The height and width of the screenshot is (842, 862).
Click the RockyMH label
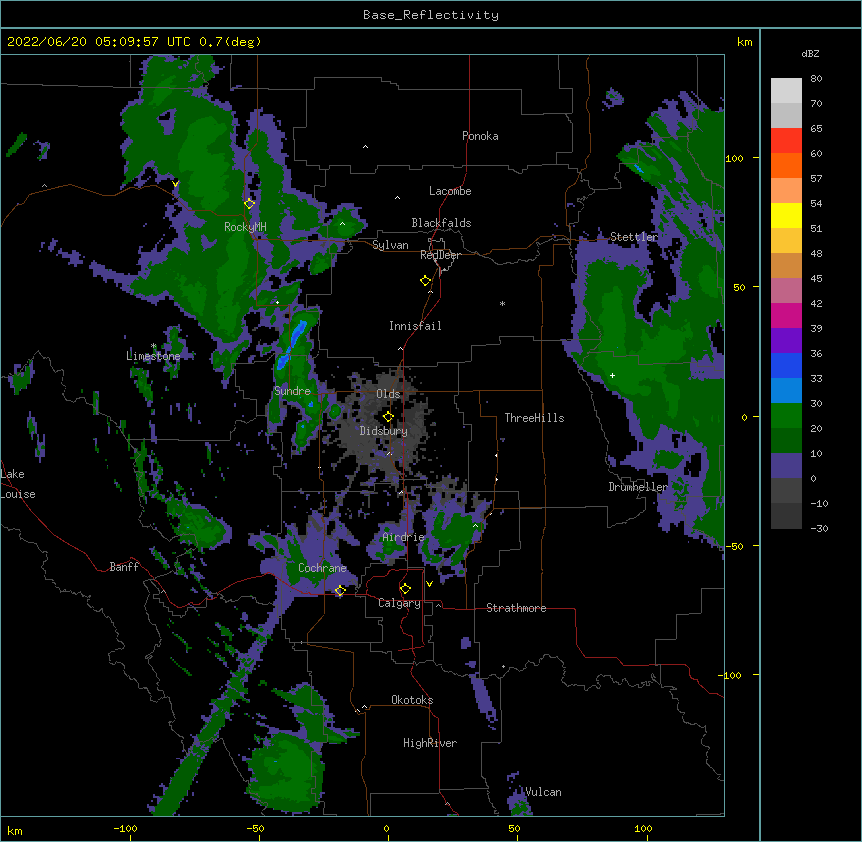click(245, 227)
